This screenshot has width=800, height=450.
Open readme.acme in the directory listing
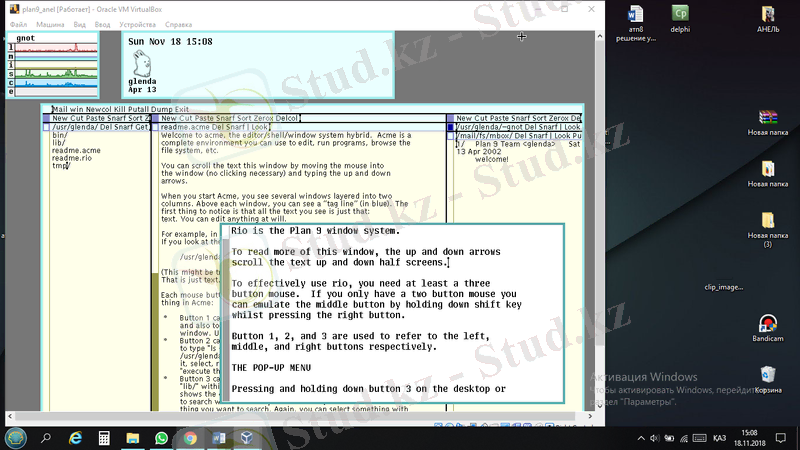pyautogui.click(x=76, y=151)
